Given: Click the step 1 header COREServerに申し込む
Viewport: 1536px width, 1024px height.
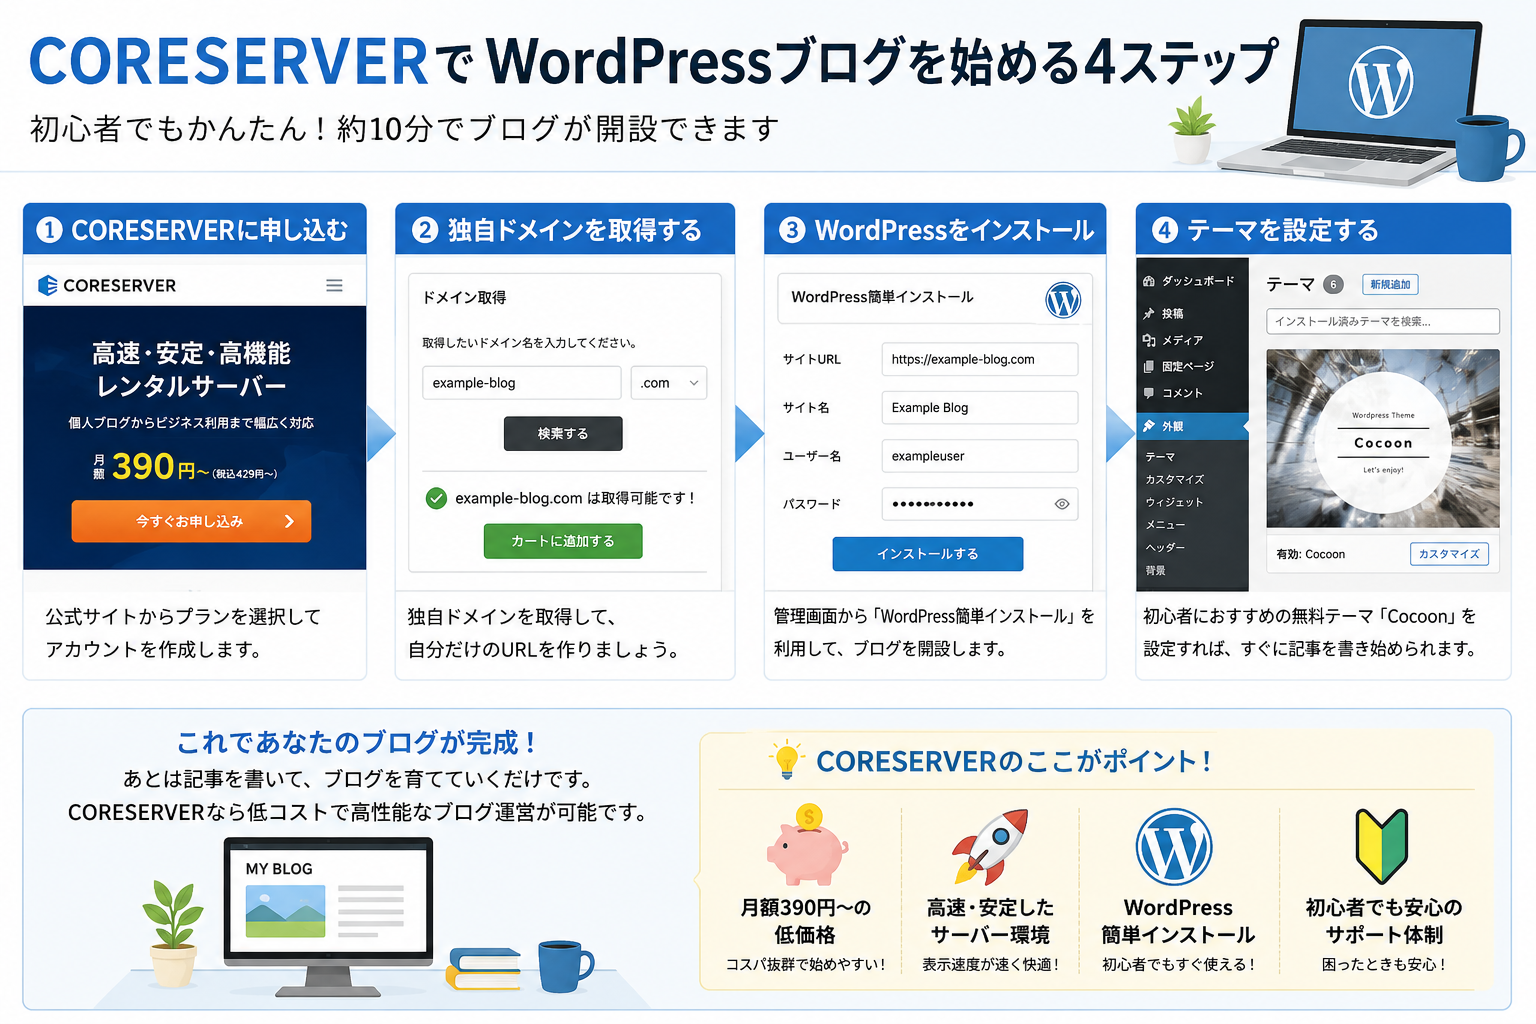Looking at the screenshot, I should point(195,229).
